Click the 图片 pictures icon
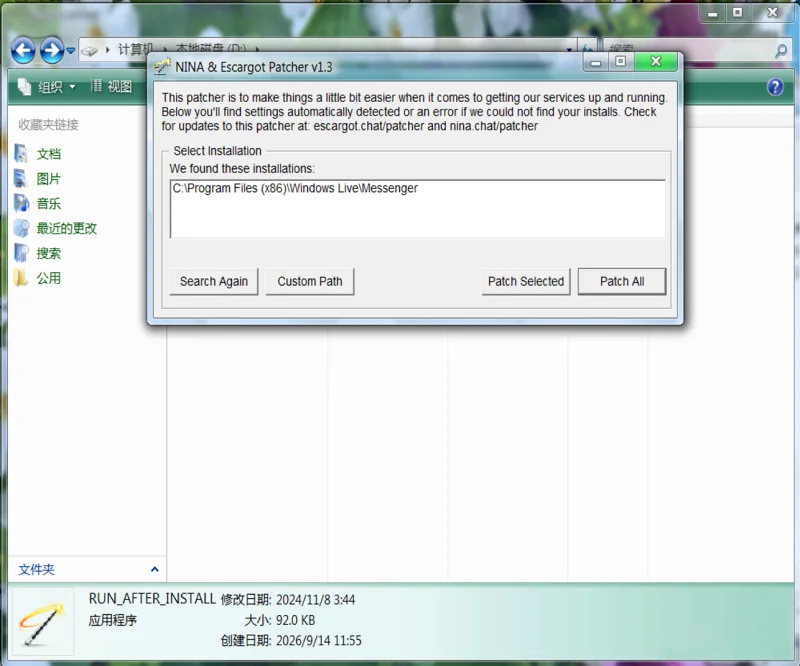This screenshot has height=666, width=800. (x=21, y=179)
